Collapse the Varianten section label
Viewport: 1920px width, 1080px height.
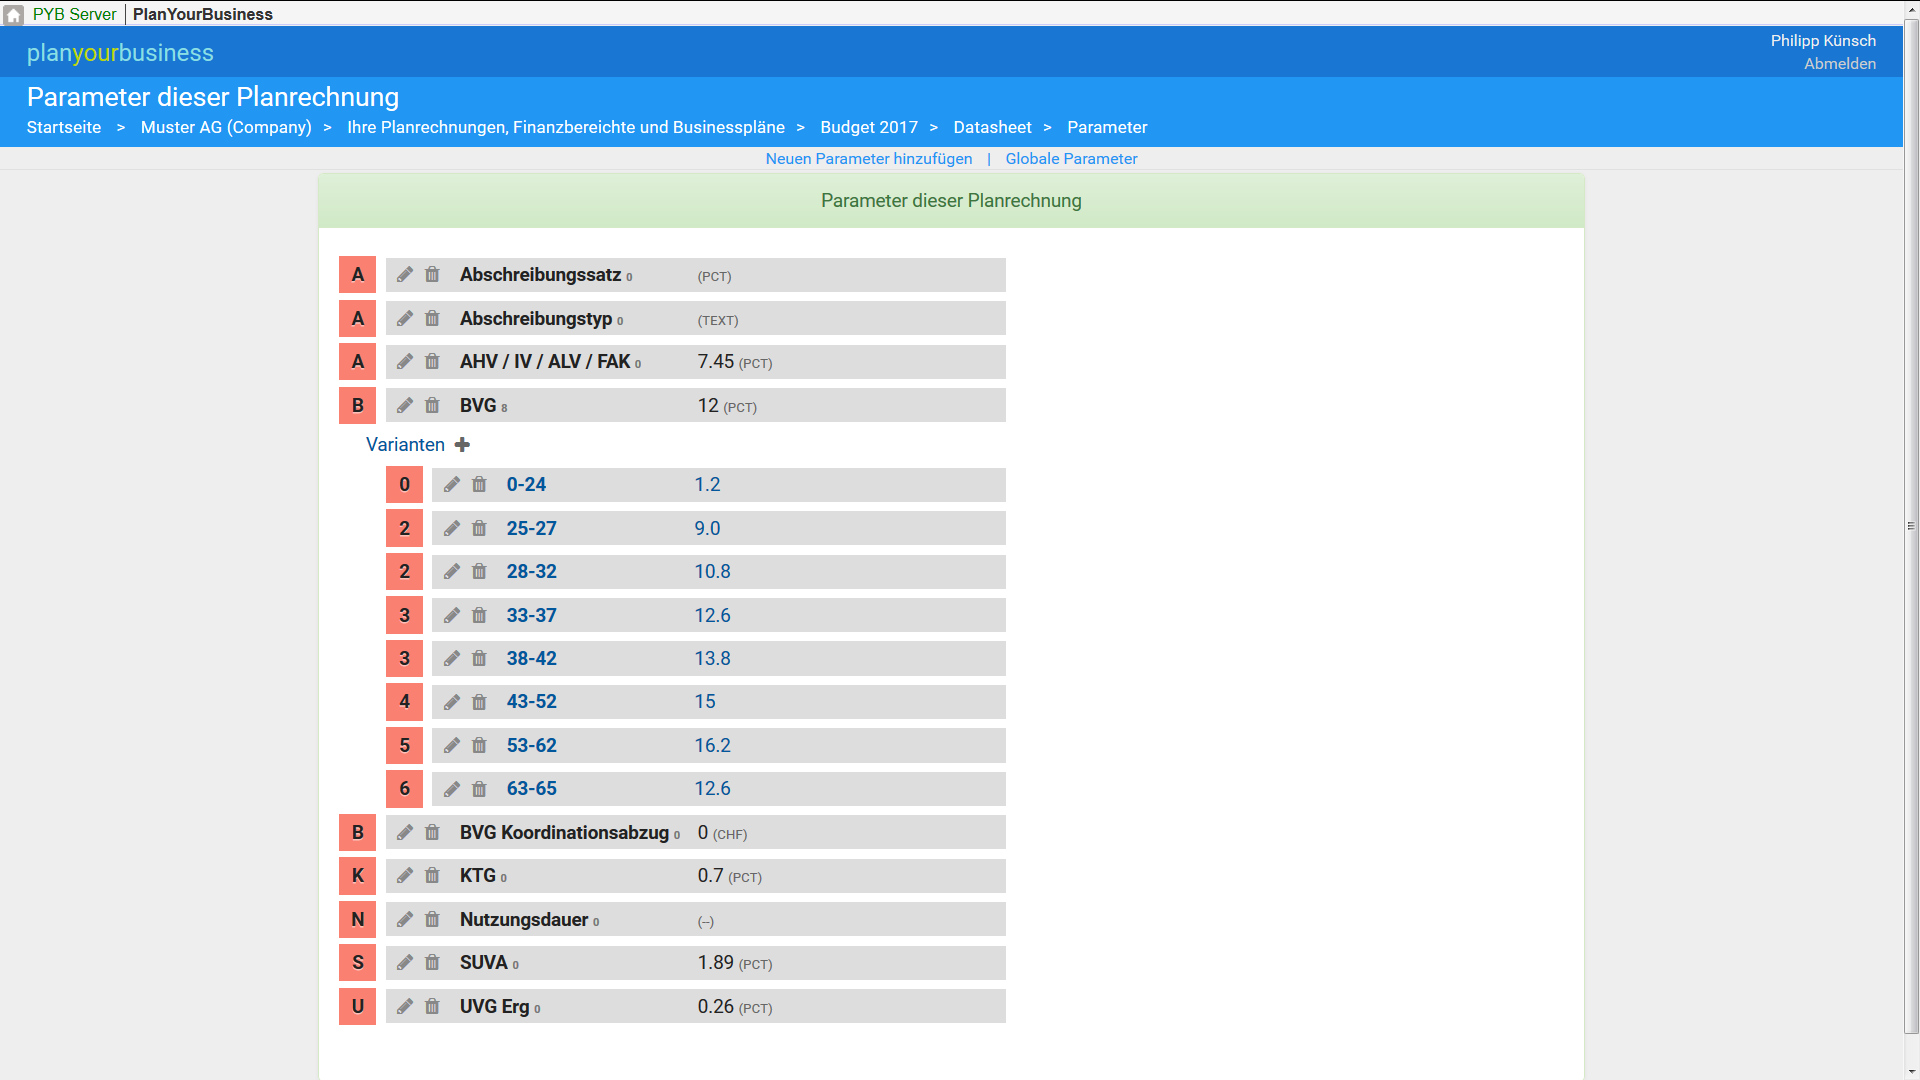(x=405, y=445)
